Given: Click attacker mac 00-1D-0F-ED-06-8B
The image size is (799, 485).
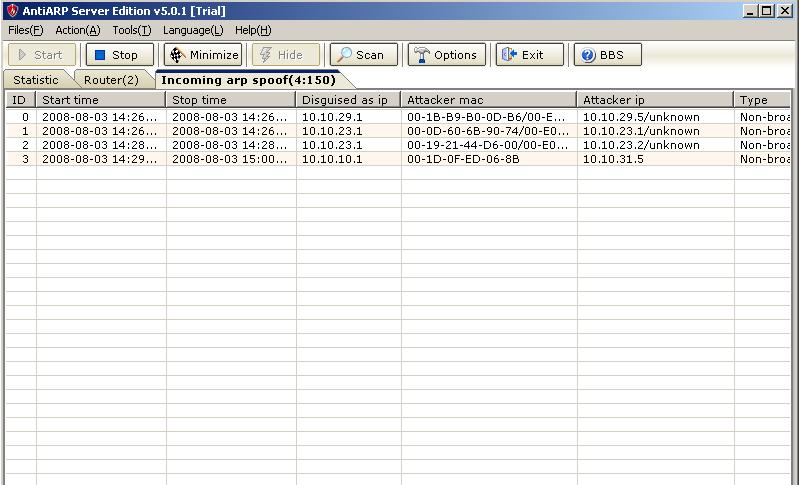Looking at the screenshot, I should (x=463, y=159).
